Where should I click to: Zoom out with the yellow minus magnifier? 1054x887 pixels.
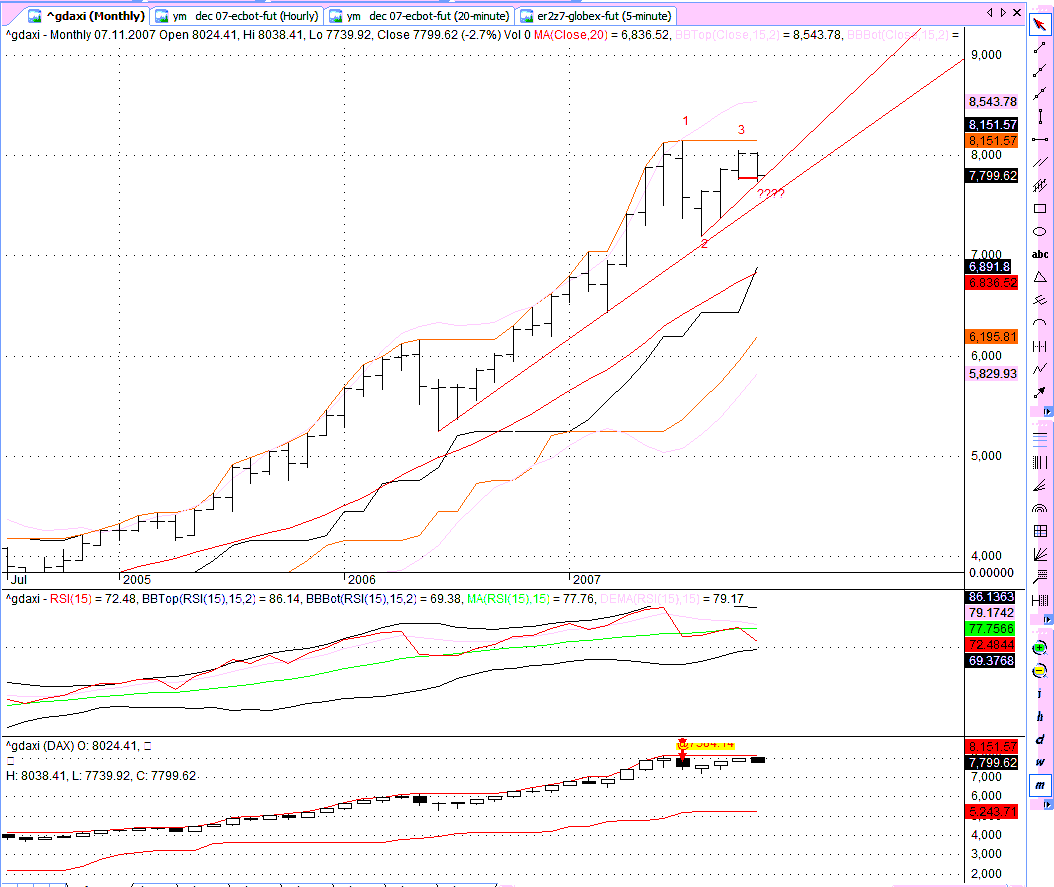click(x=1040, y=671)
